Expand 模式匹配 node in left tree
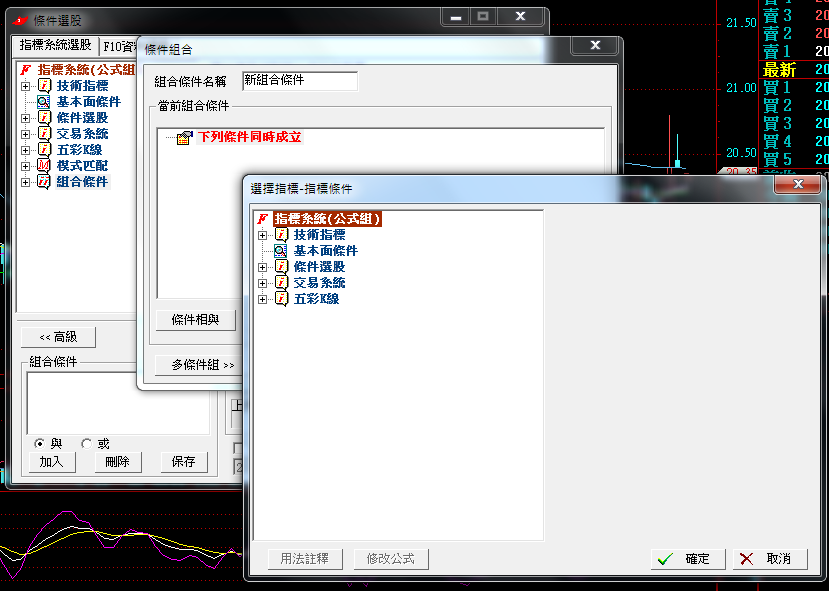 pyautogui.click(x=26, y=166)
